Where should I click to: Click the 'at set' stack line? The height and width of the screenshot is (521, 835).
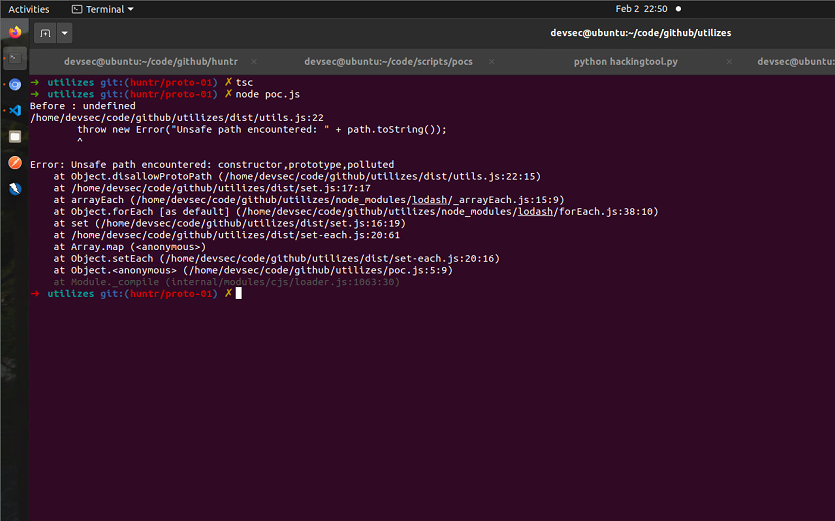point(230,223)
